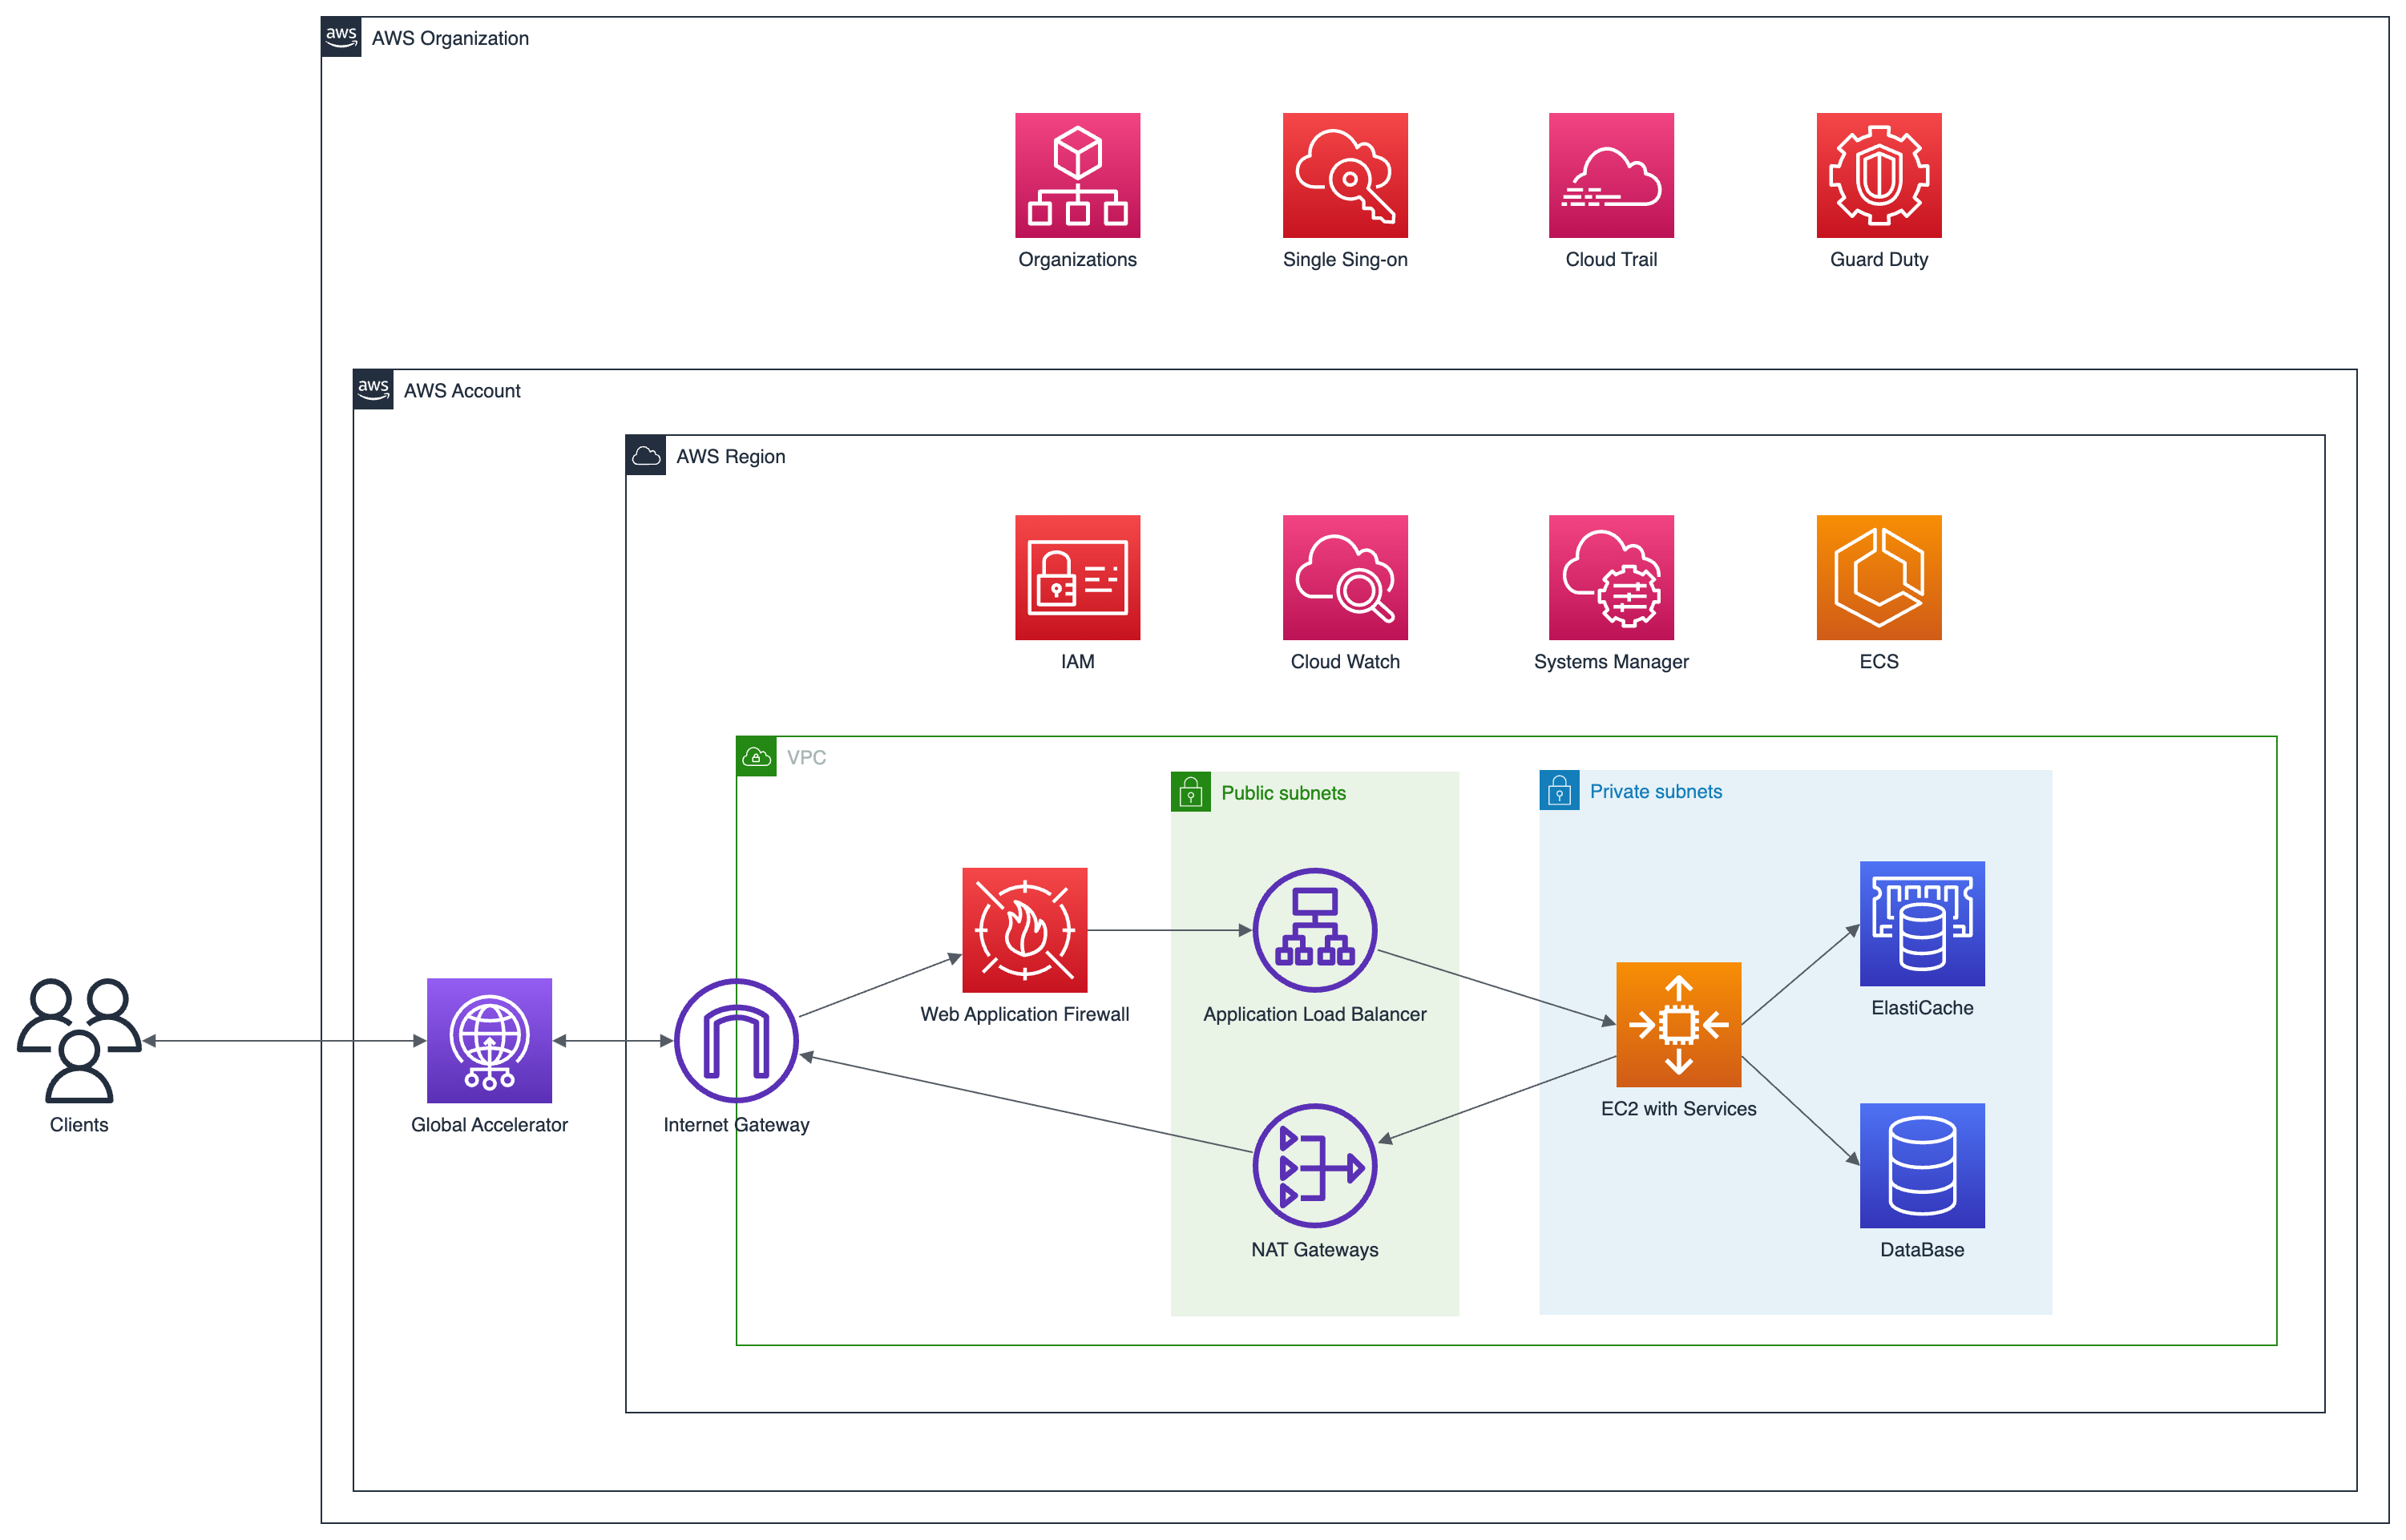This screenshot has height=1540, width=2406.
Task: Click the Guard Duty gear-shield icon
Action: 1878,175
